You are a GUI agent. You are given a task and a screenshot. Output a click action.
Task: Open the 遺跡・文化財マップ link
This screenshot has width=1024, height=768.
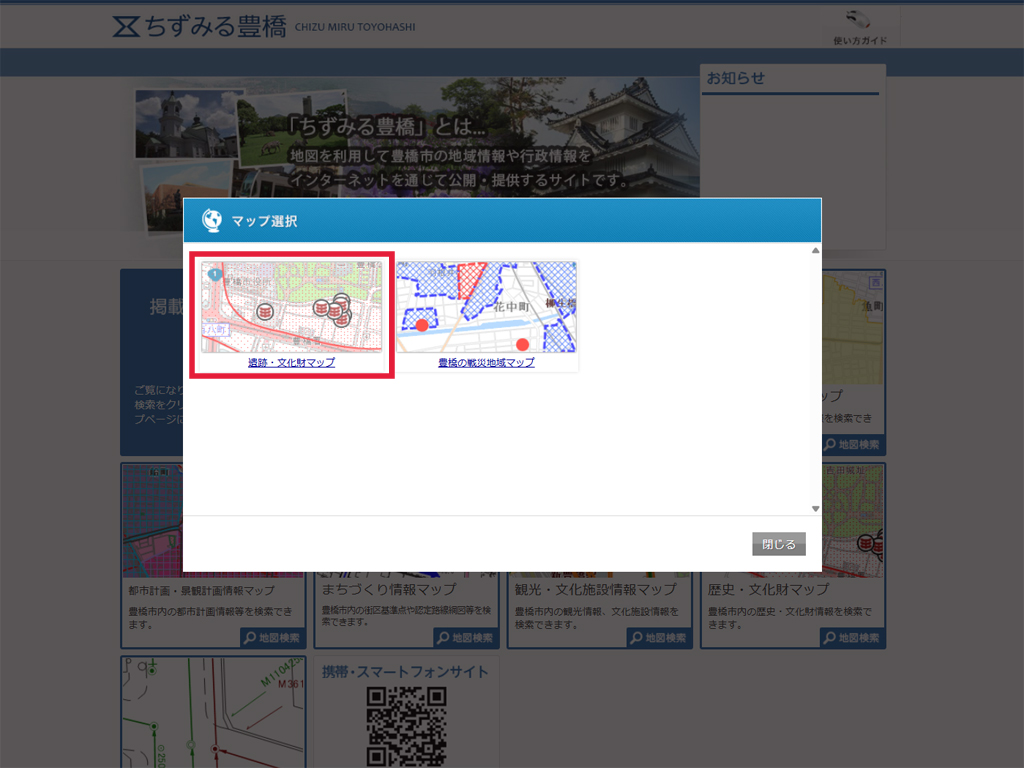click(291, 362)
